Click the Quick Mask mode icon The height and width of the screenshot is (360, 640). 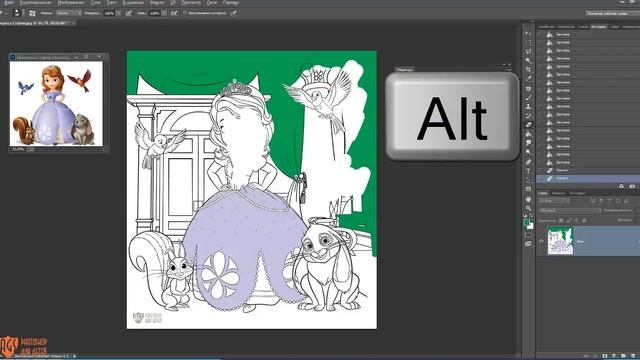[528, 235]
